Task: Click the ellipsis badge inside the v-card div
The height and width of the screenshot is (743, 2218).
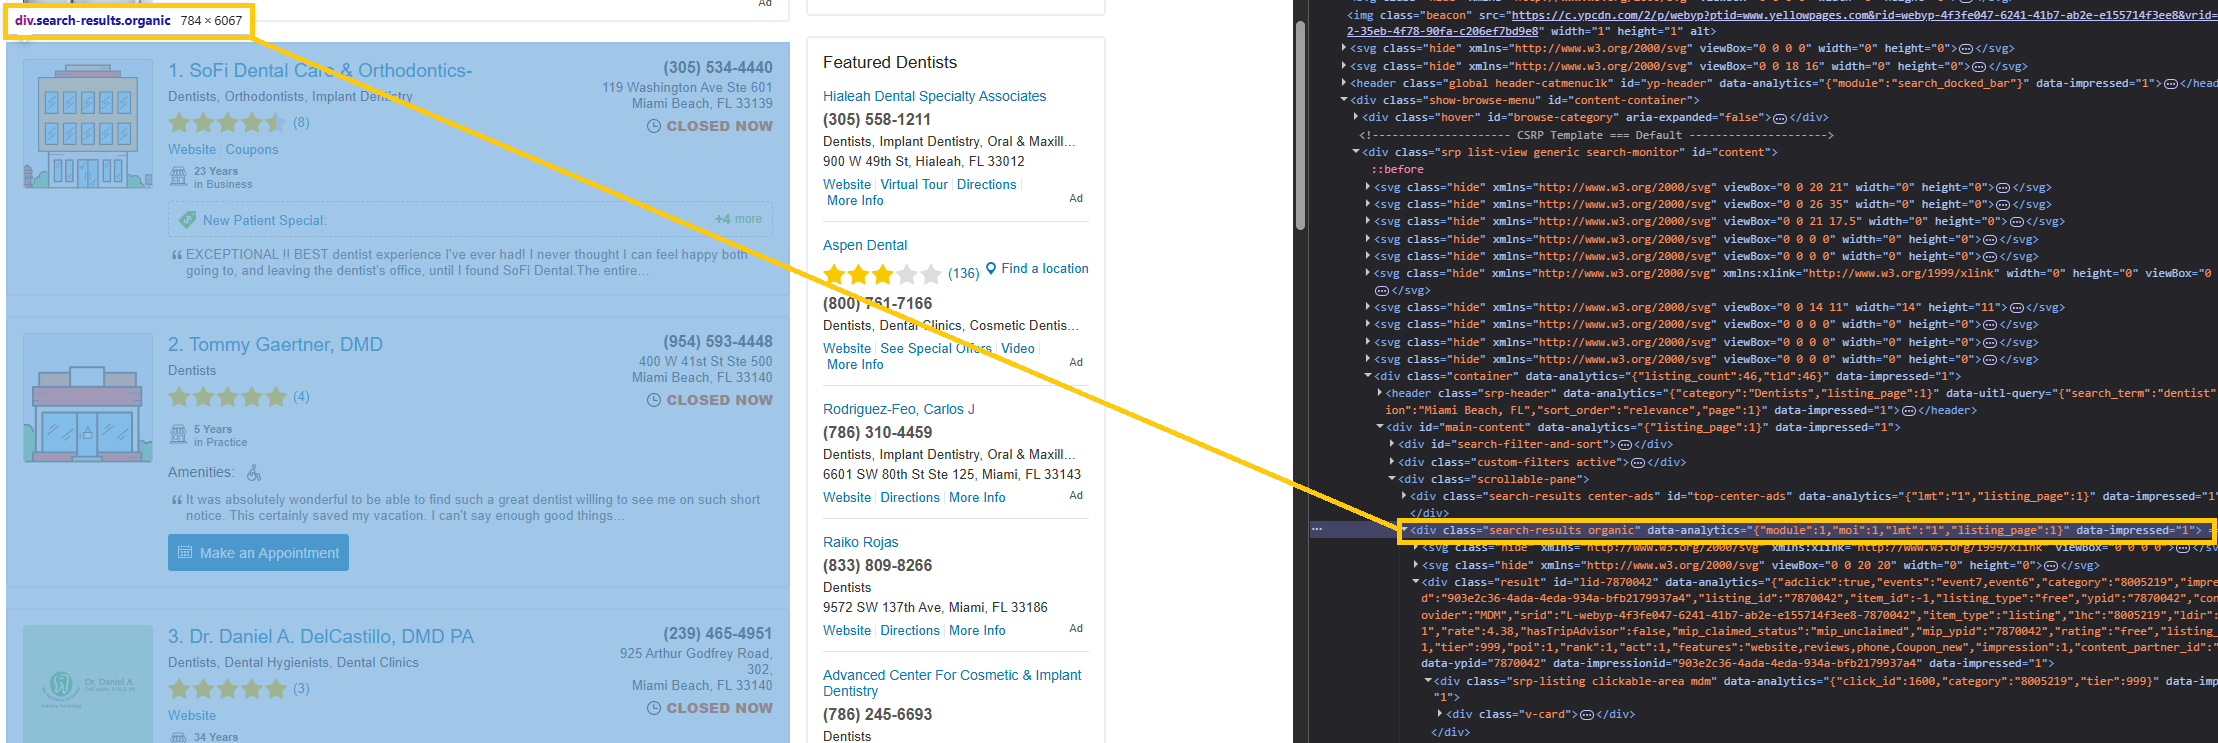Action: pos(1586,715)
